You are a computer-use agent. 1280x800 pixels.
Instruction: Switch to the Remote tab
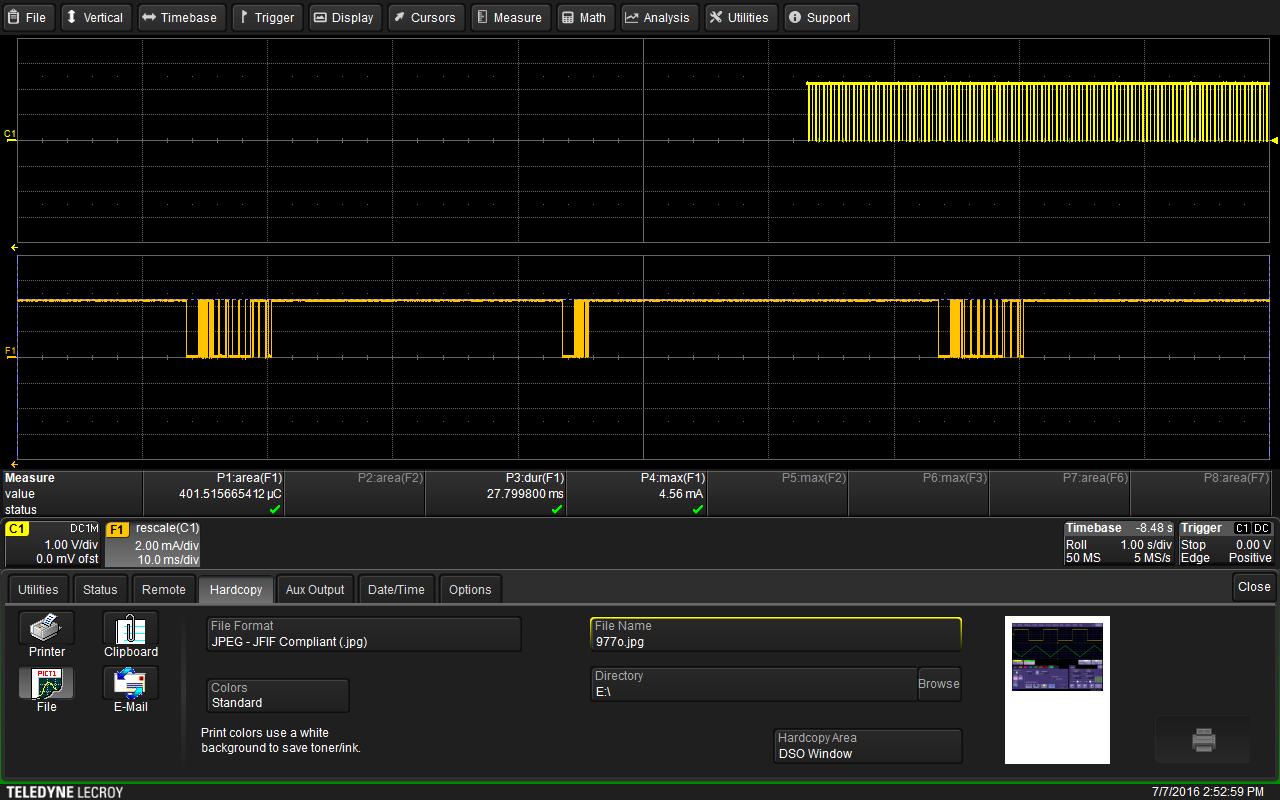[163, 589]
